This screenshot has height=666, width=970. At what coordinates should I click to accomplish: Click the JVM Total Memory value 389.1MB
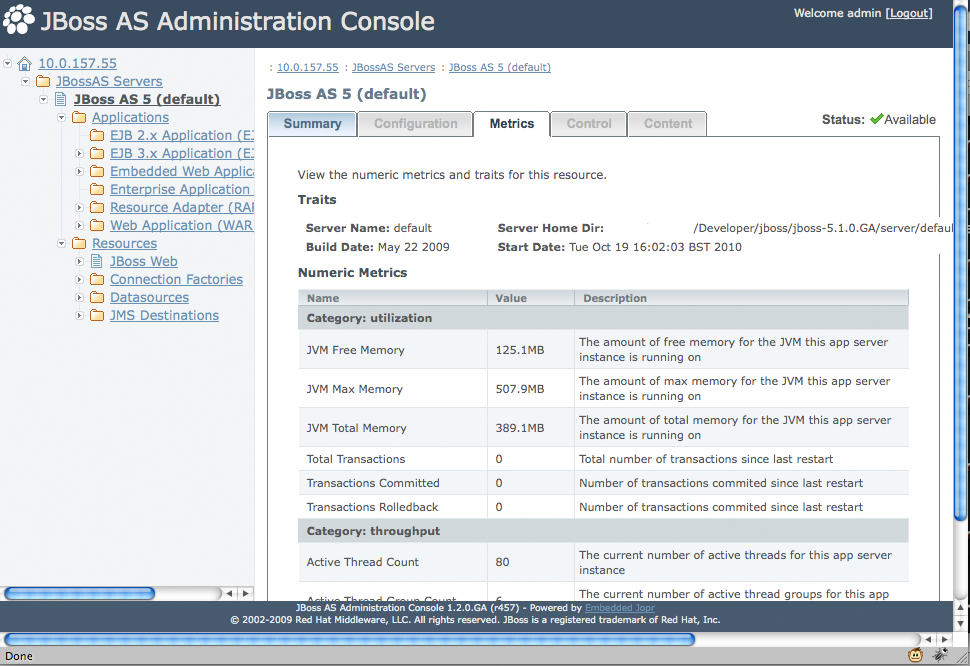click(x=520, y=428)
